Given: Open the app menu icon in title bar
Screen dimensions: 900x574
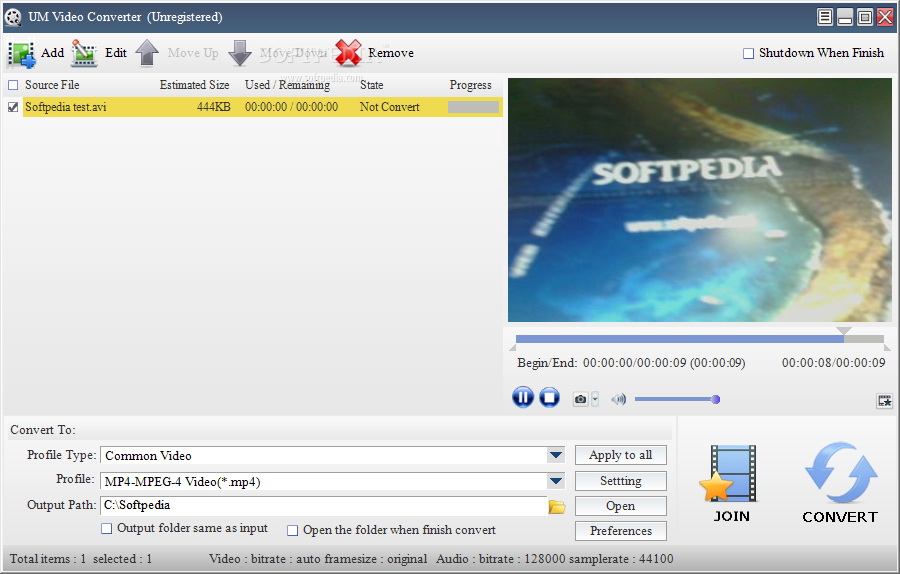Looking at the screenshot, I should pyautogui.click(x=825, y=17).
